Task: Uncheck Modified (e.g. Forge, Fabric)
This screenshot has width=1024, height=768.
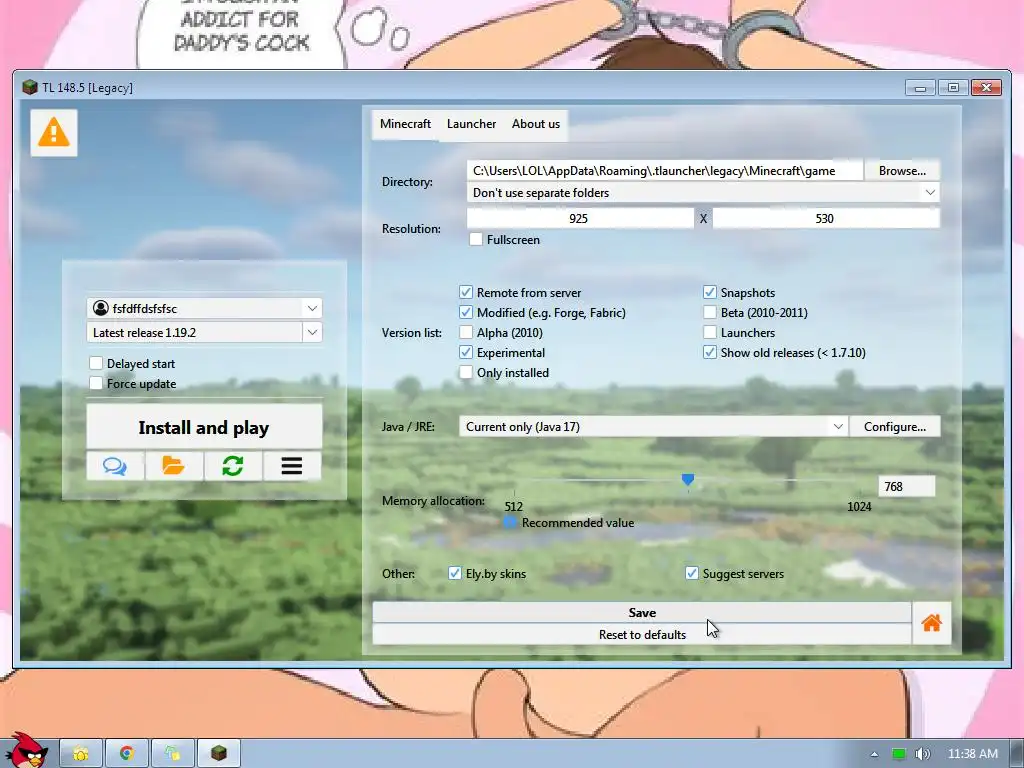Action: point(466,313)
